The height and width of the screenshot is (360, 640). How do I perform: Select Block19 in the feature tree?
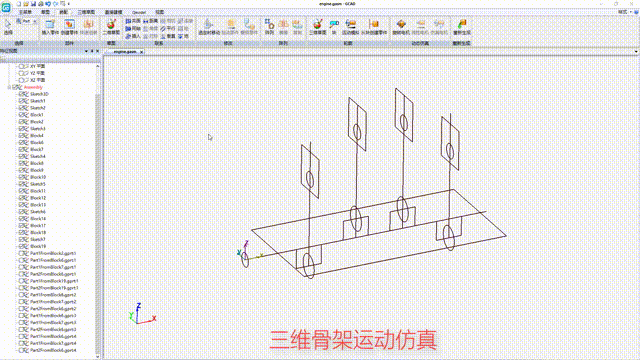click(38, 246)
